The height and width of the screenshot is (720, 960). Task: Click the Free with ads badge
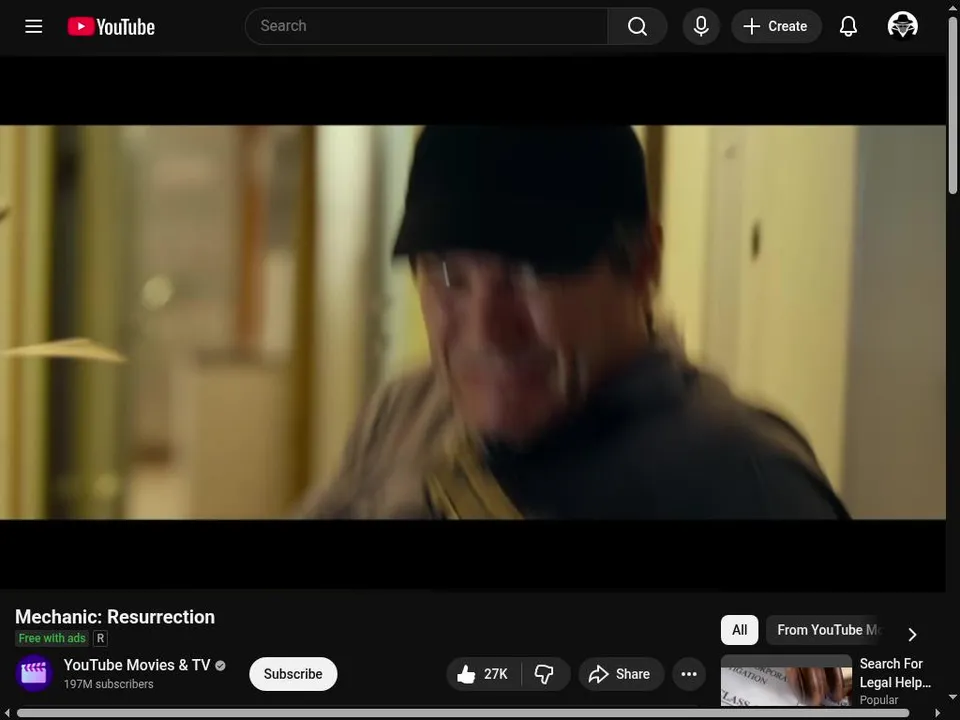point(52,638)
